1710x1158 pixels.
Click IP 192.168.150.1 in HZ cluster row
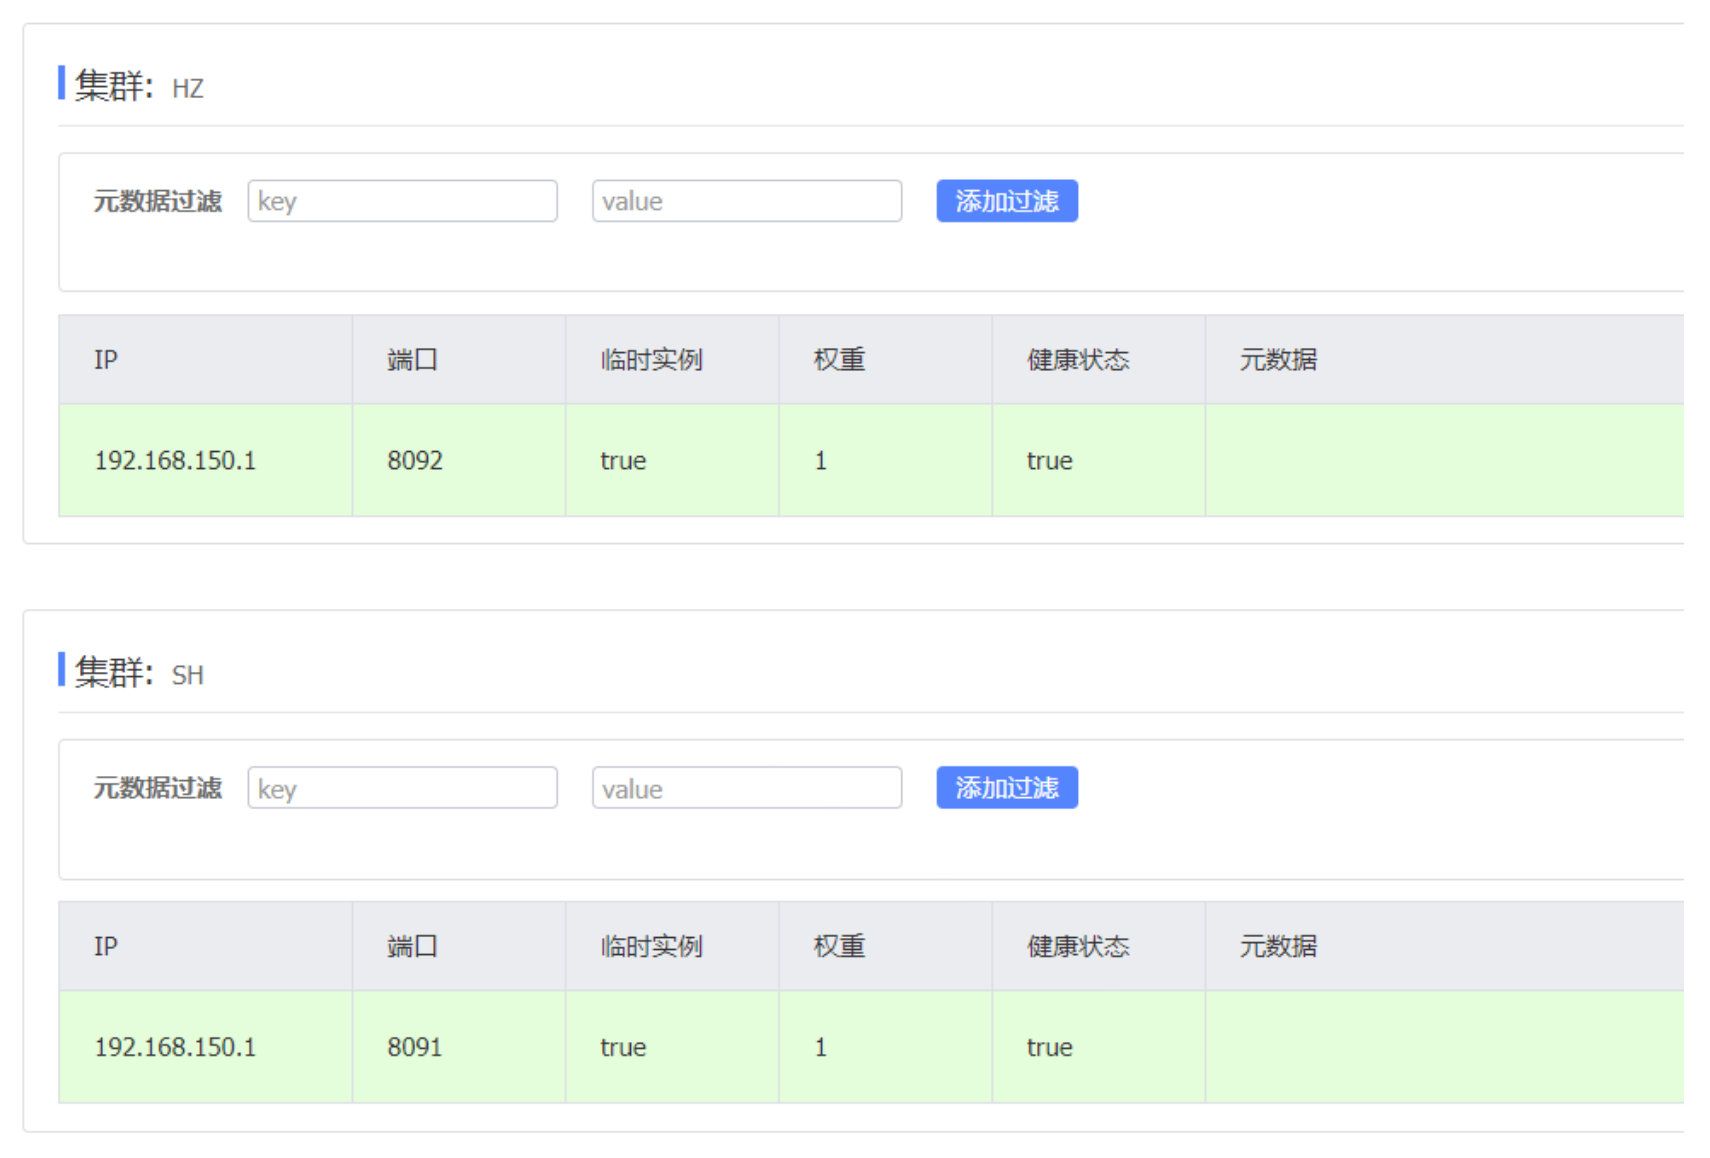[x=175, y=461]
